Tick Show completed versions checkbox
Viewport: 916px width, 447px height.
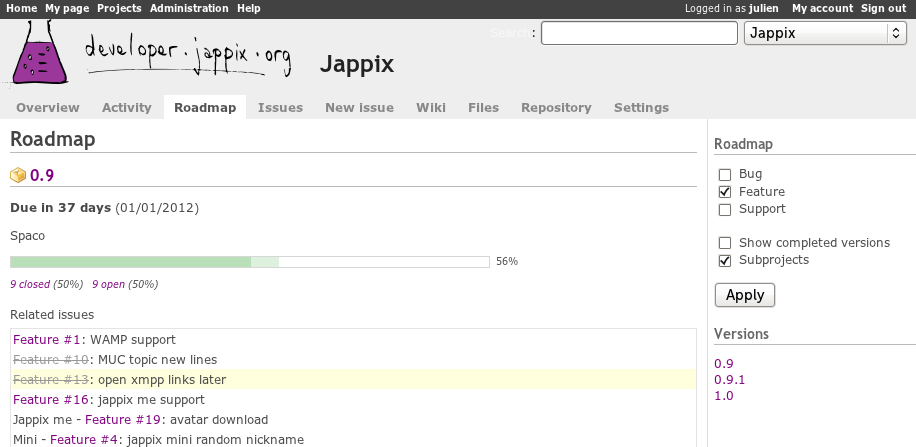(724, 242)
